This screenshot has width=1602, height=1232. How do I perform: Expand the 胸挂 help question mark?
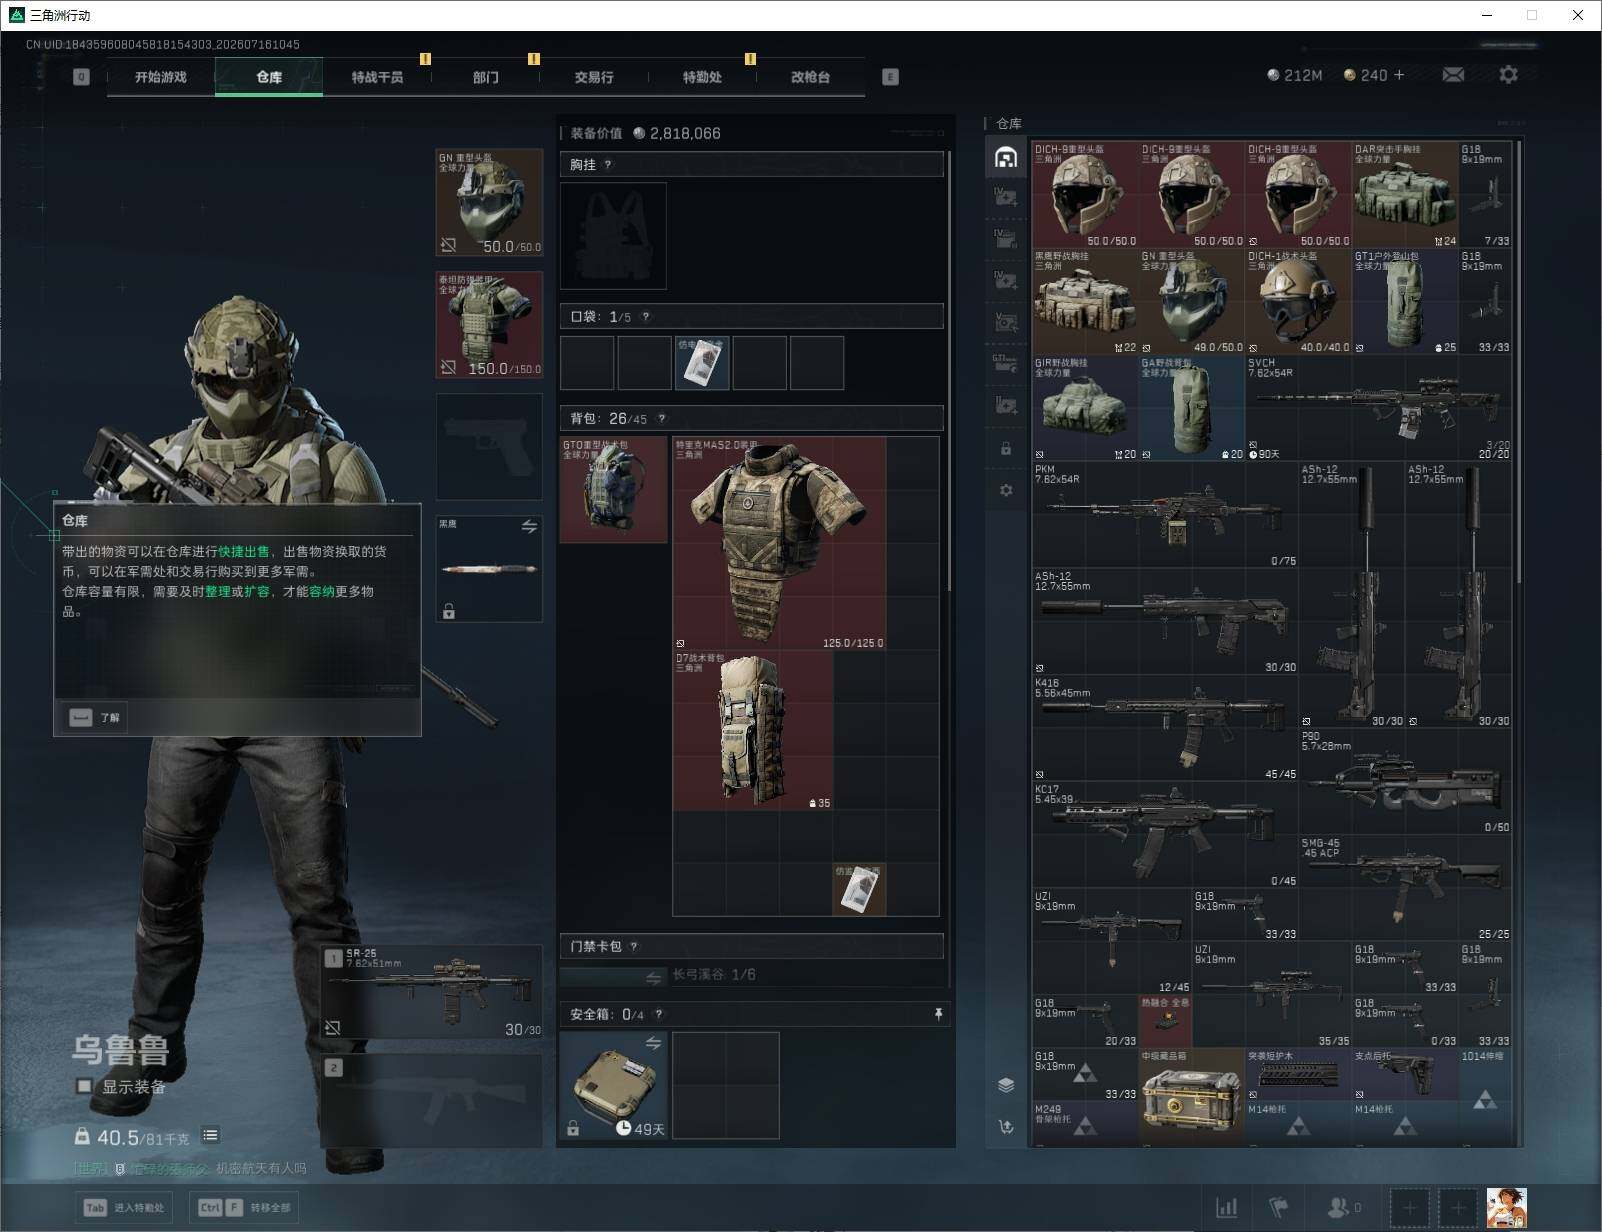(608, 165)
